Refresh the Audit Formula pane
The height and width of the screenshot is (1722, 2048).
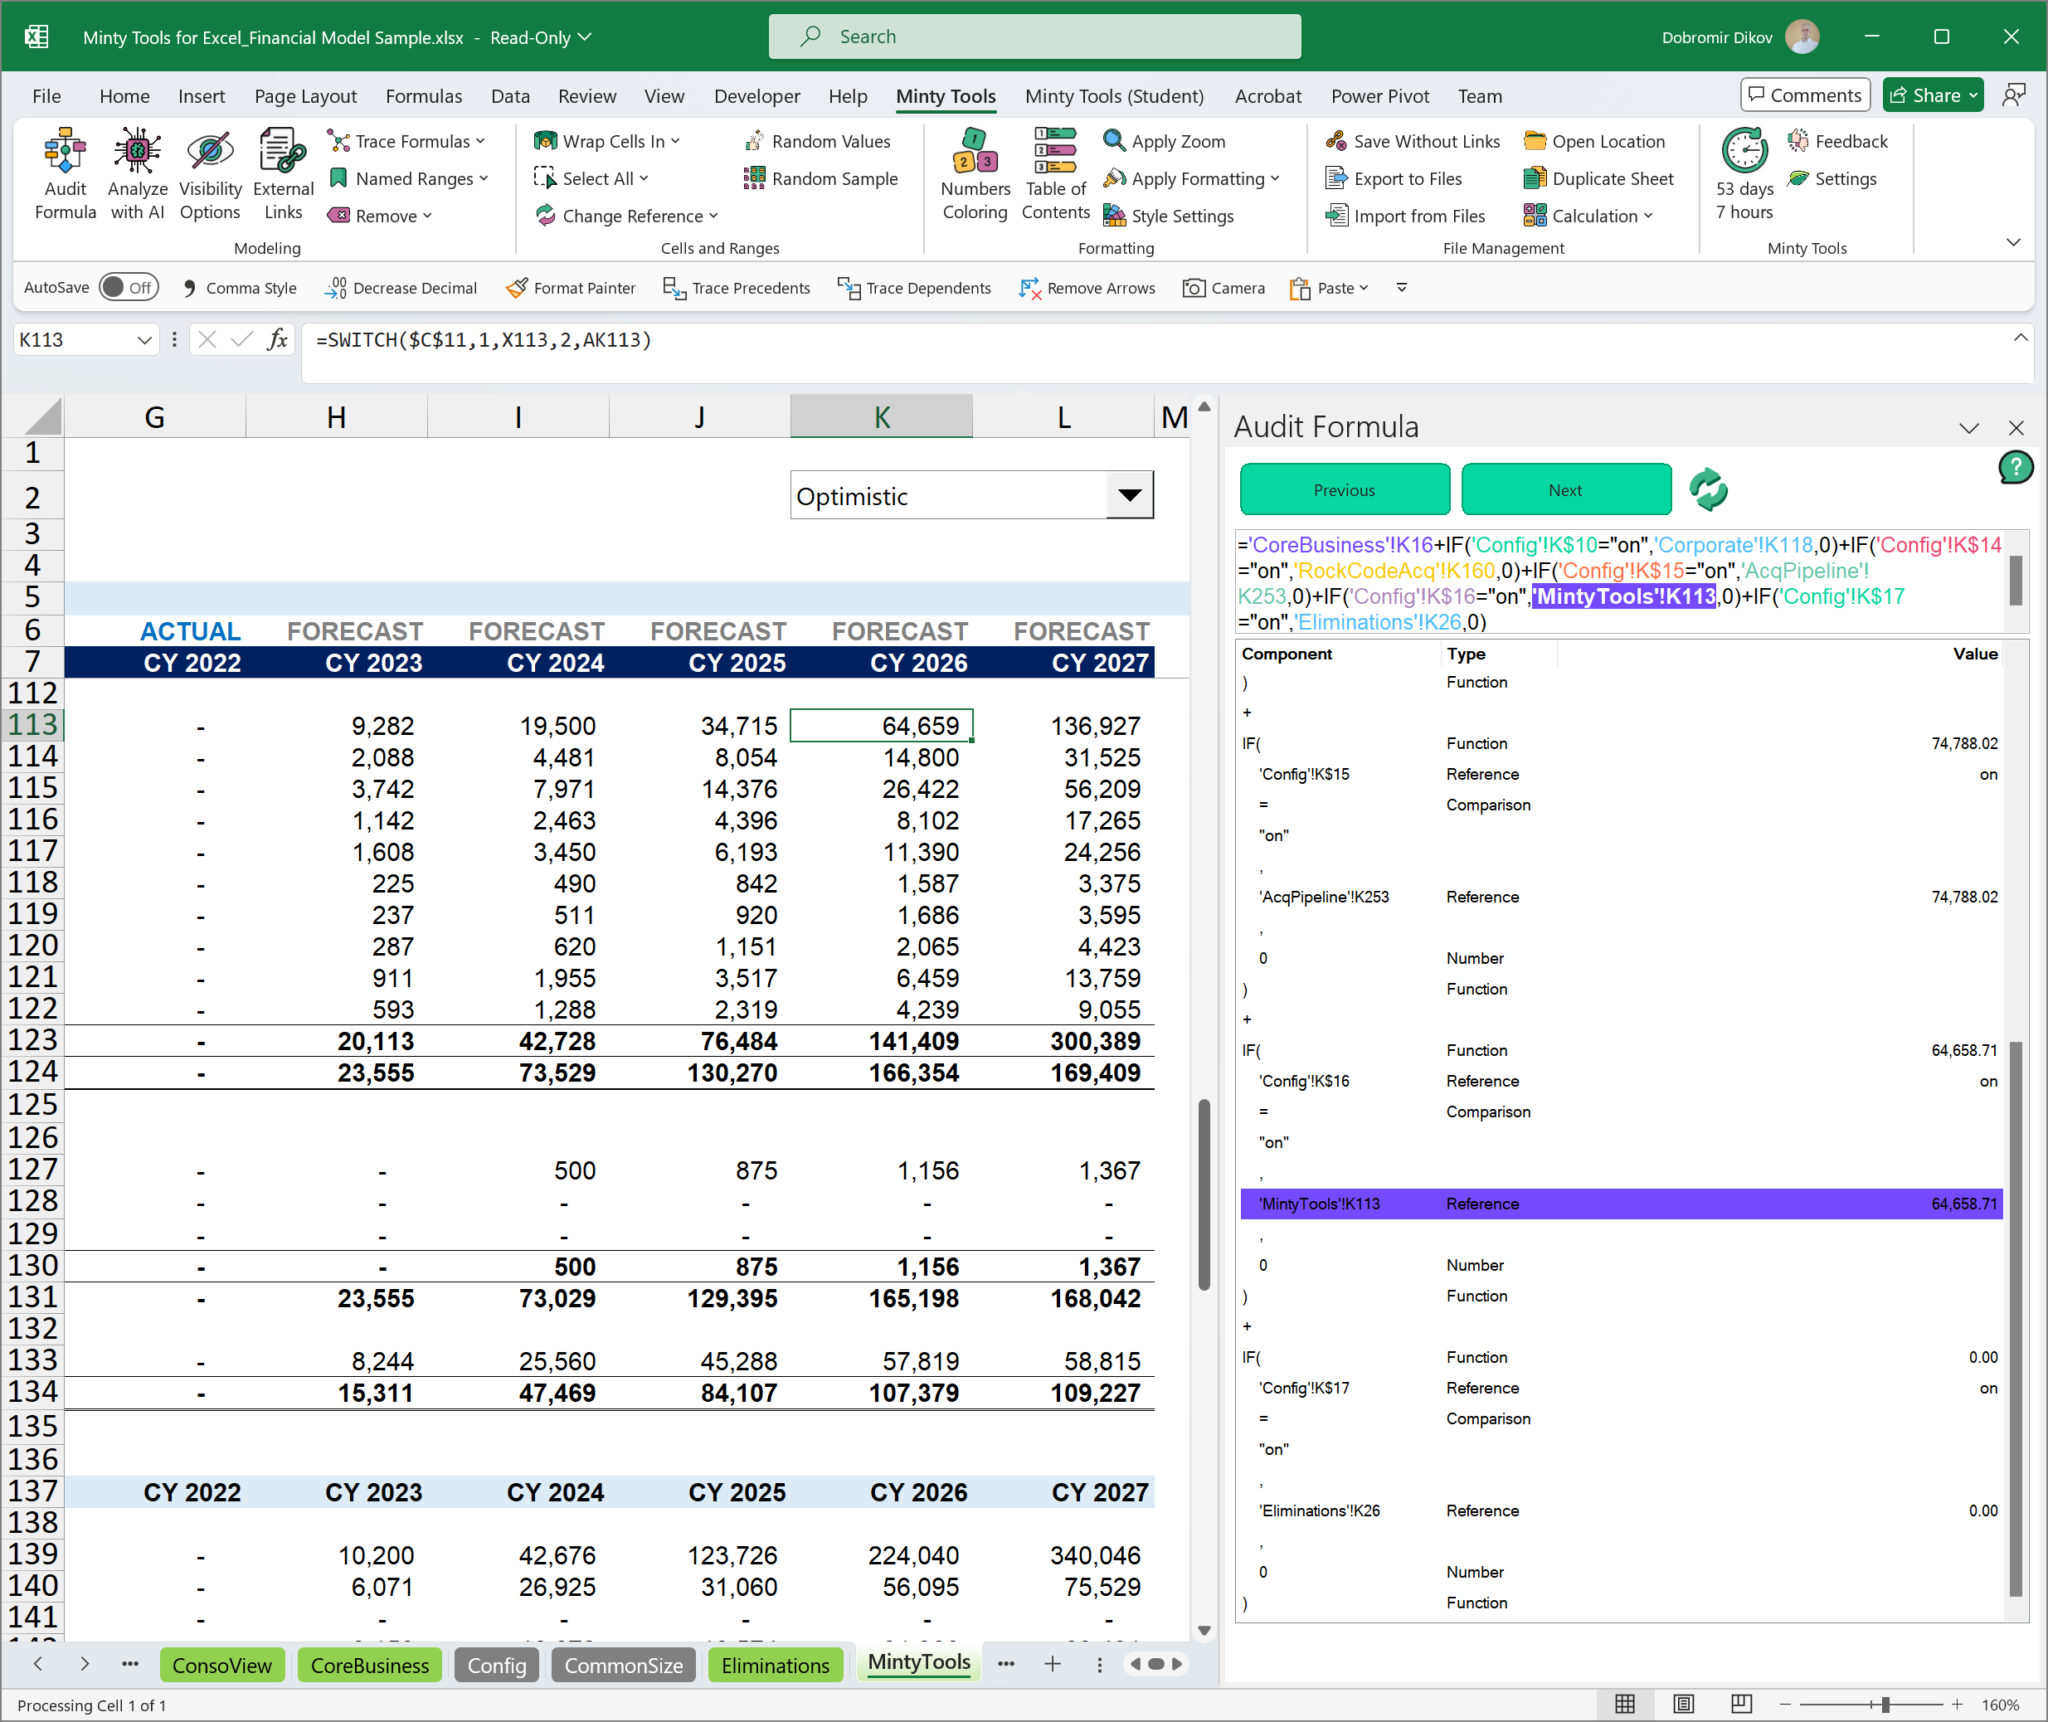[x=1708, y=490]
